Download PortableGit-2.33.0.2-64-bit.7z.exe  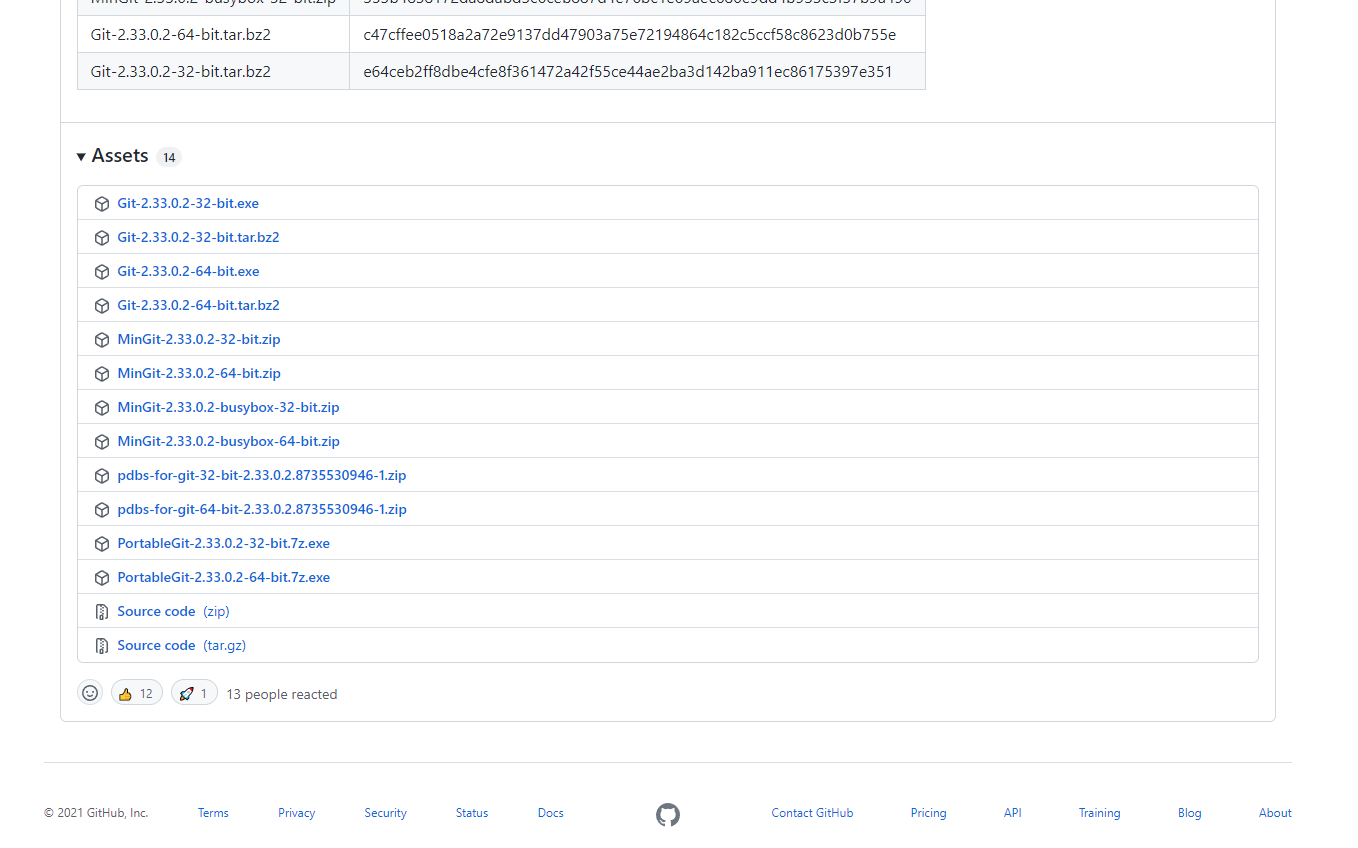[x=223, y=577]
